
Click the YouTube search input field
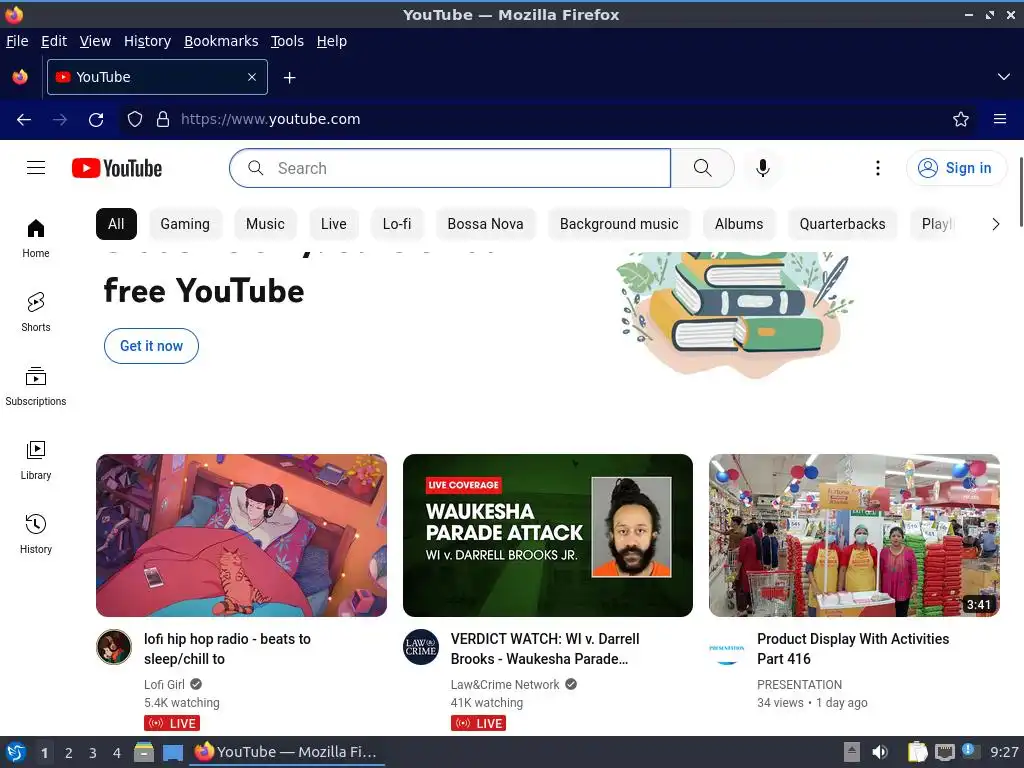pos(450,168)
